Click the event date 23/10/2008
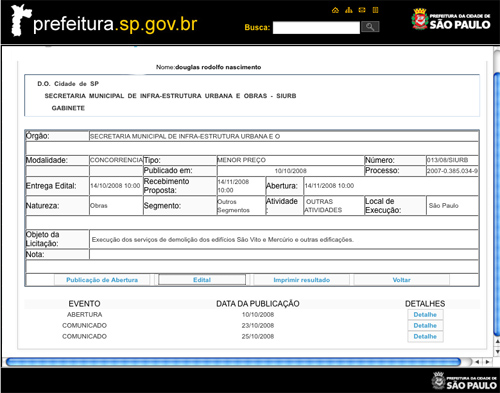 click(258, 325)
